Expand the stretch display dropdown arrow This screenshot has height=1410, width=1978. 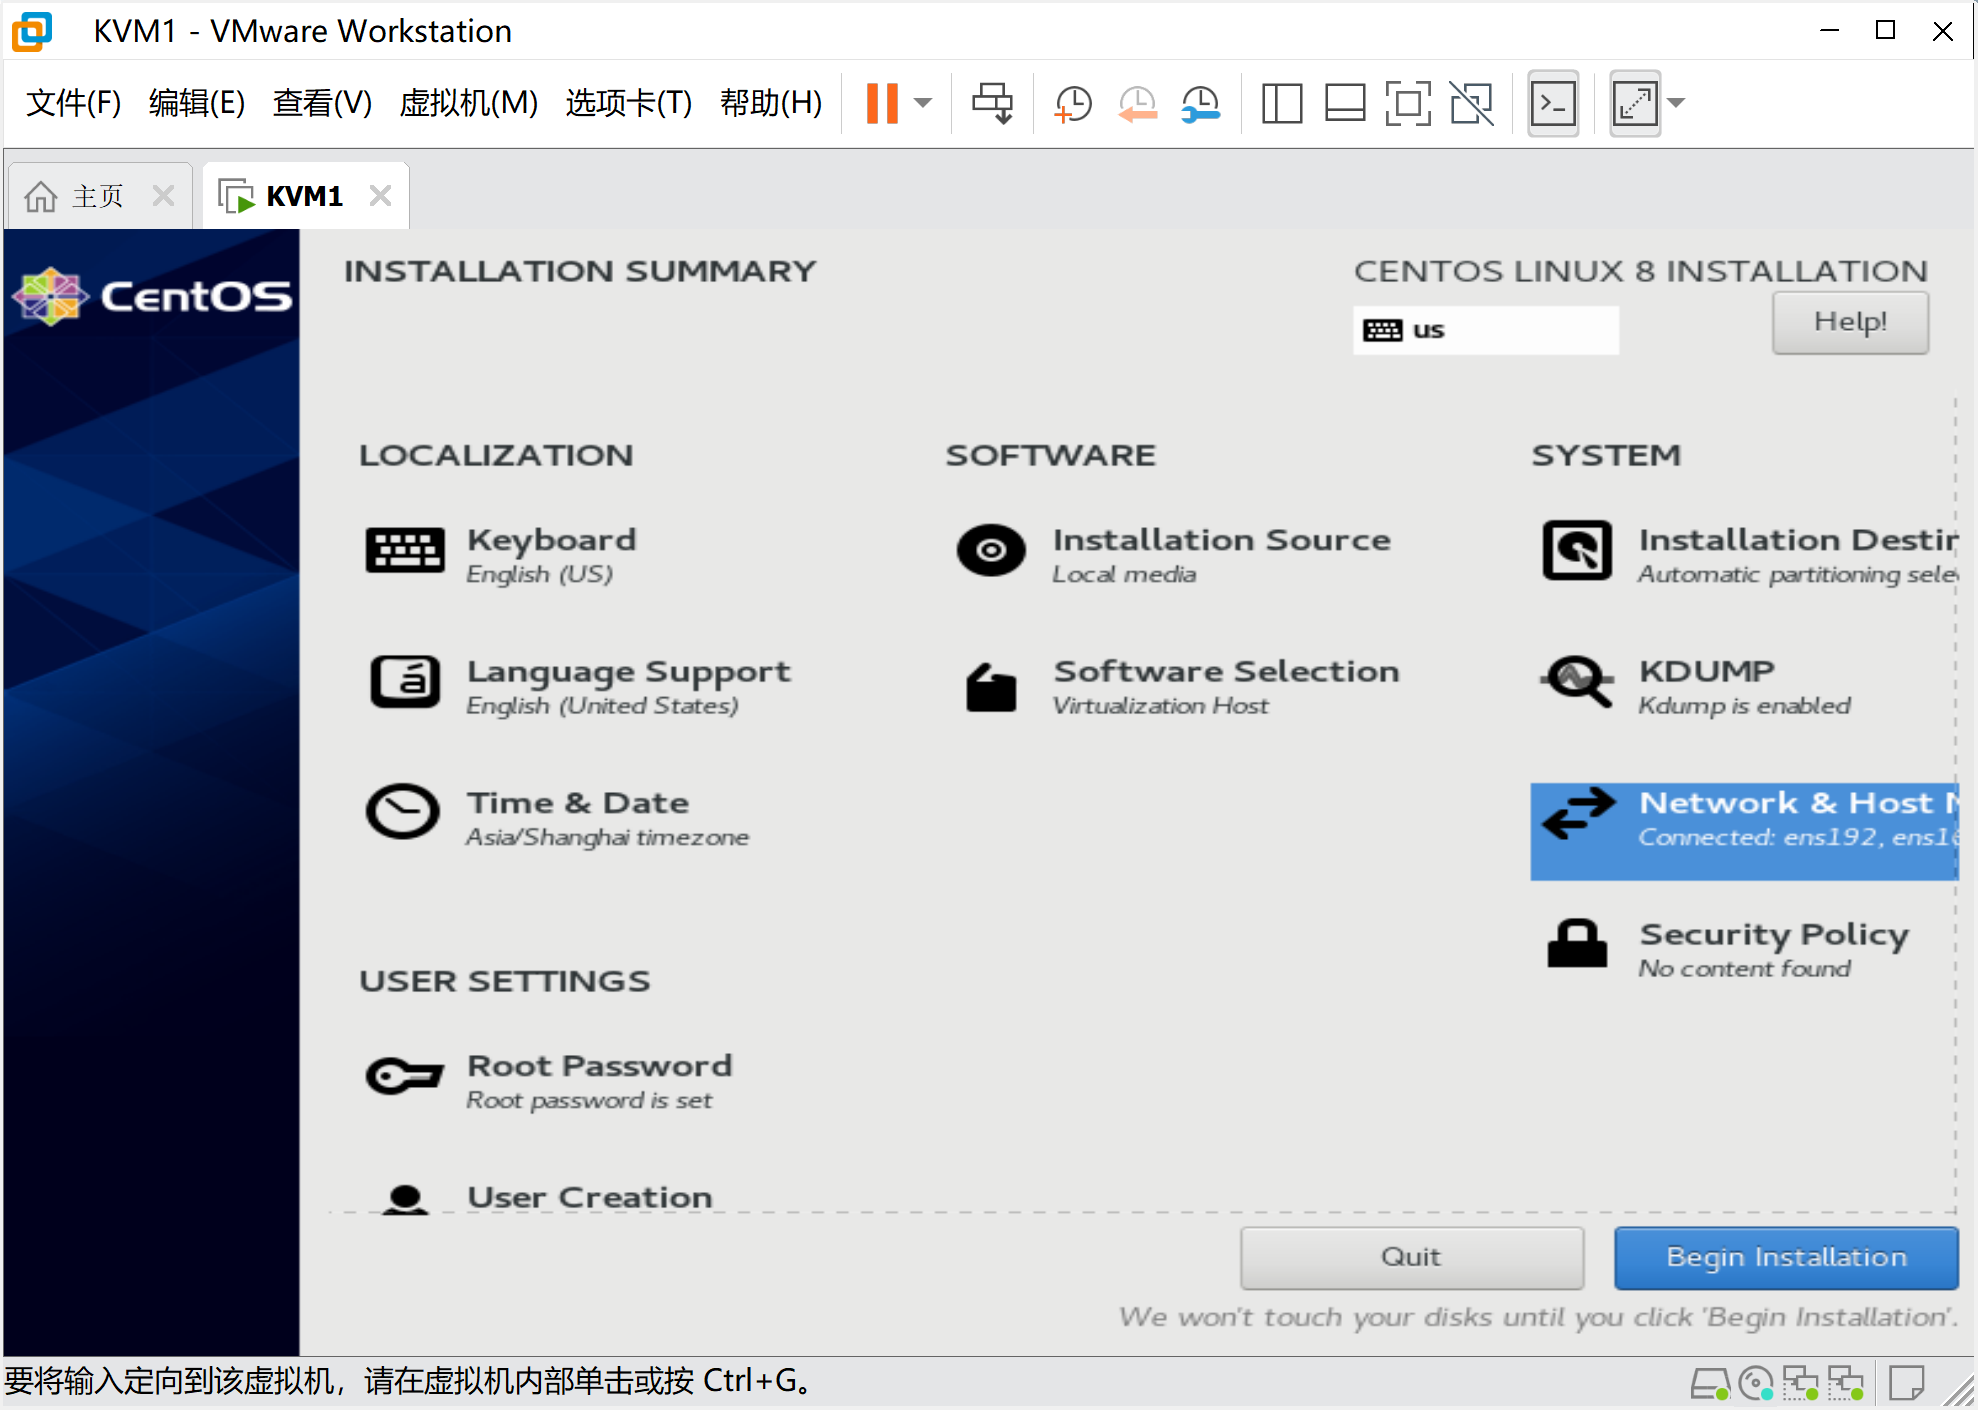[x=1677, y=103]
